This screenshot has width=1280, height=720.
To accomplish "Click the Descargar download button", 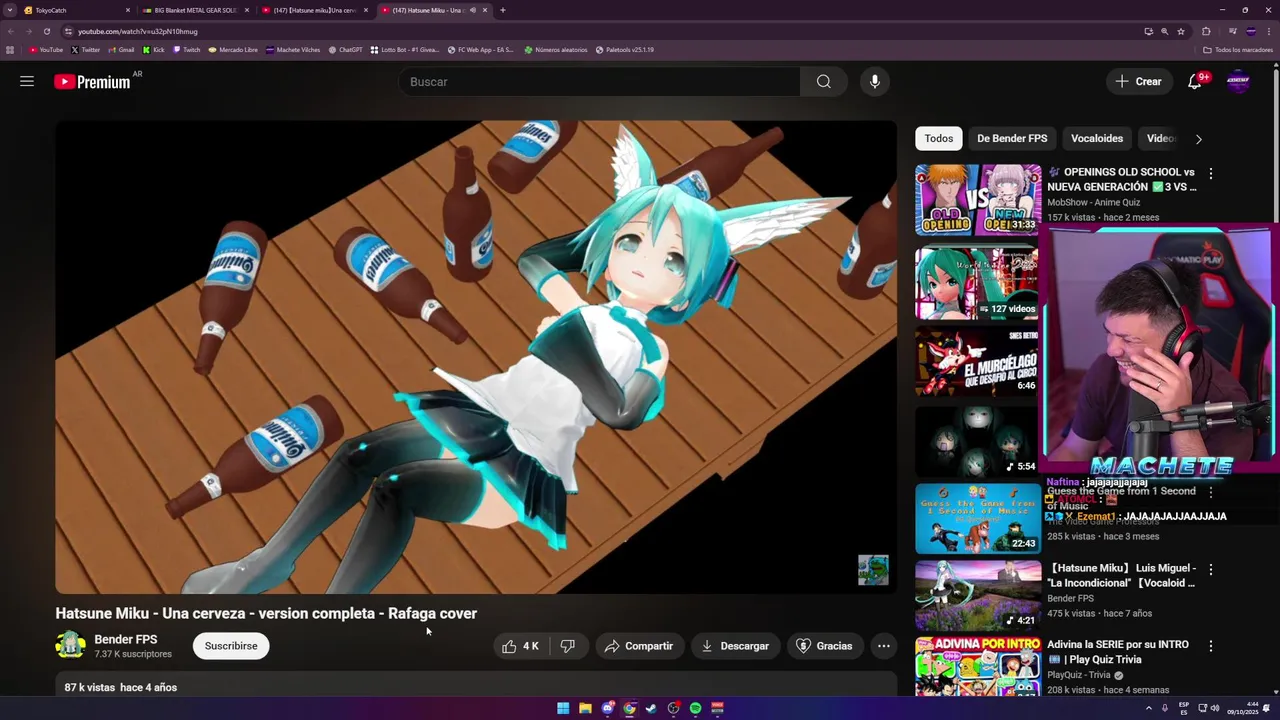I will click(x=735, y=646).
